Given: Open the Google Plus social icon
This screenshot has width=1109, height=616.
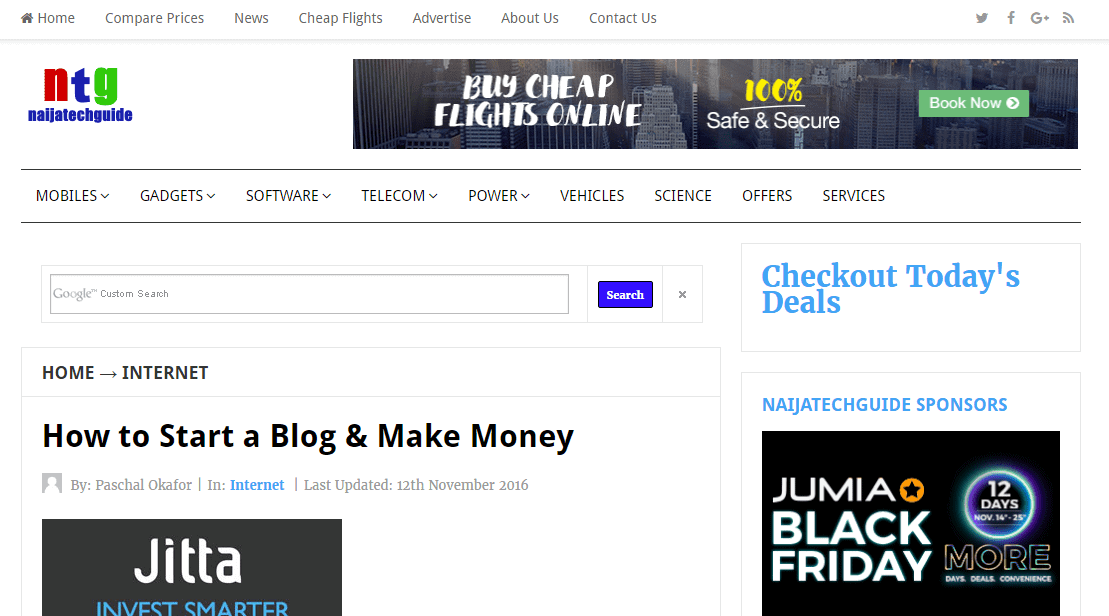Looking at the screenshot, I should click(x=1039, y=18).
